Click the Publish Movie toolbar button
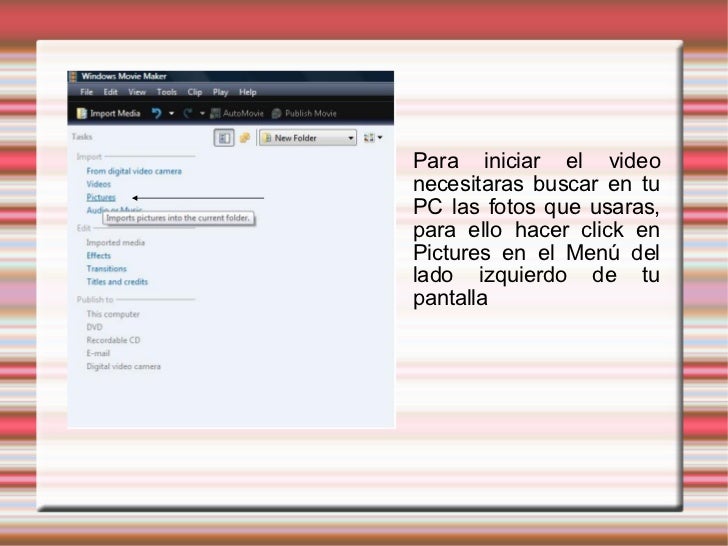Screen dimensions: 728x546 (x=304, y=113)
